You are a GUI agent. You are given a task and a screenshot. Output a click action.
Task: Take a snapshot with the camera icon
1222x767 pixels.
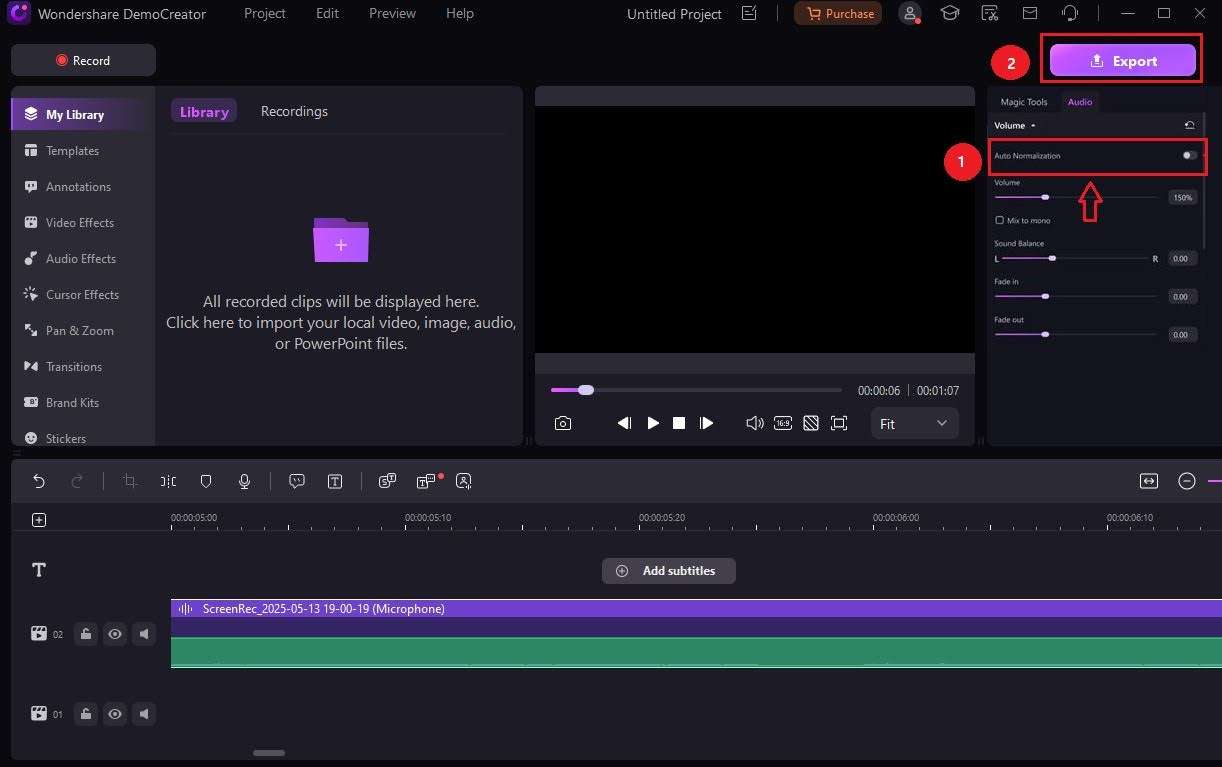tap(563, 423)
